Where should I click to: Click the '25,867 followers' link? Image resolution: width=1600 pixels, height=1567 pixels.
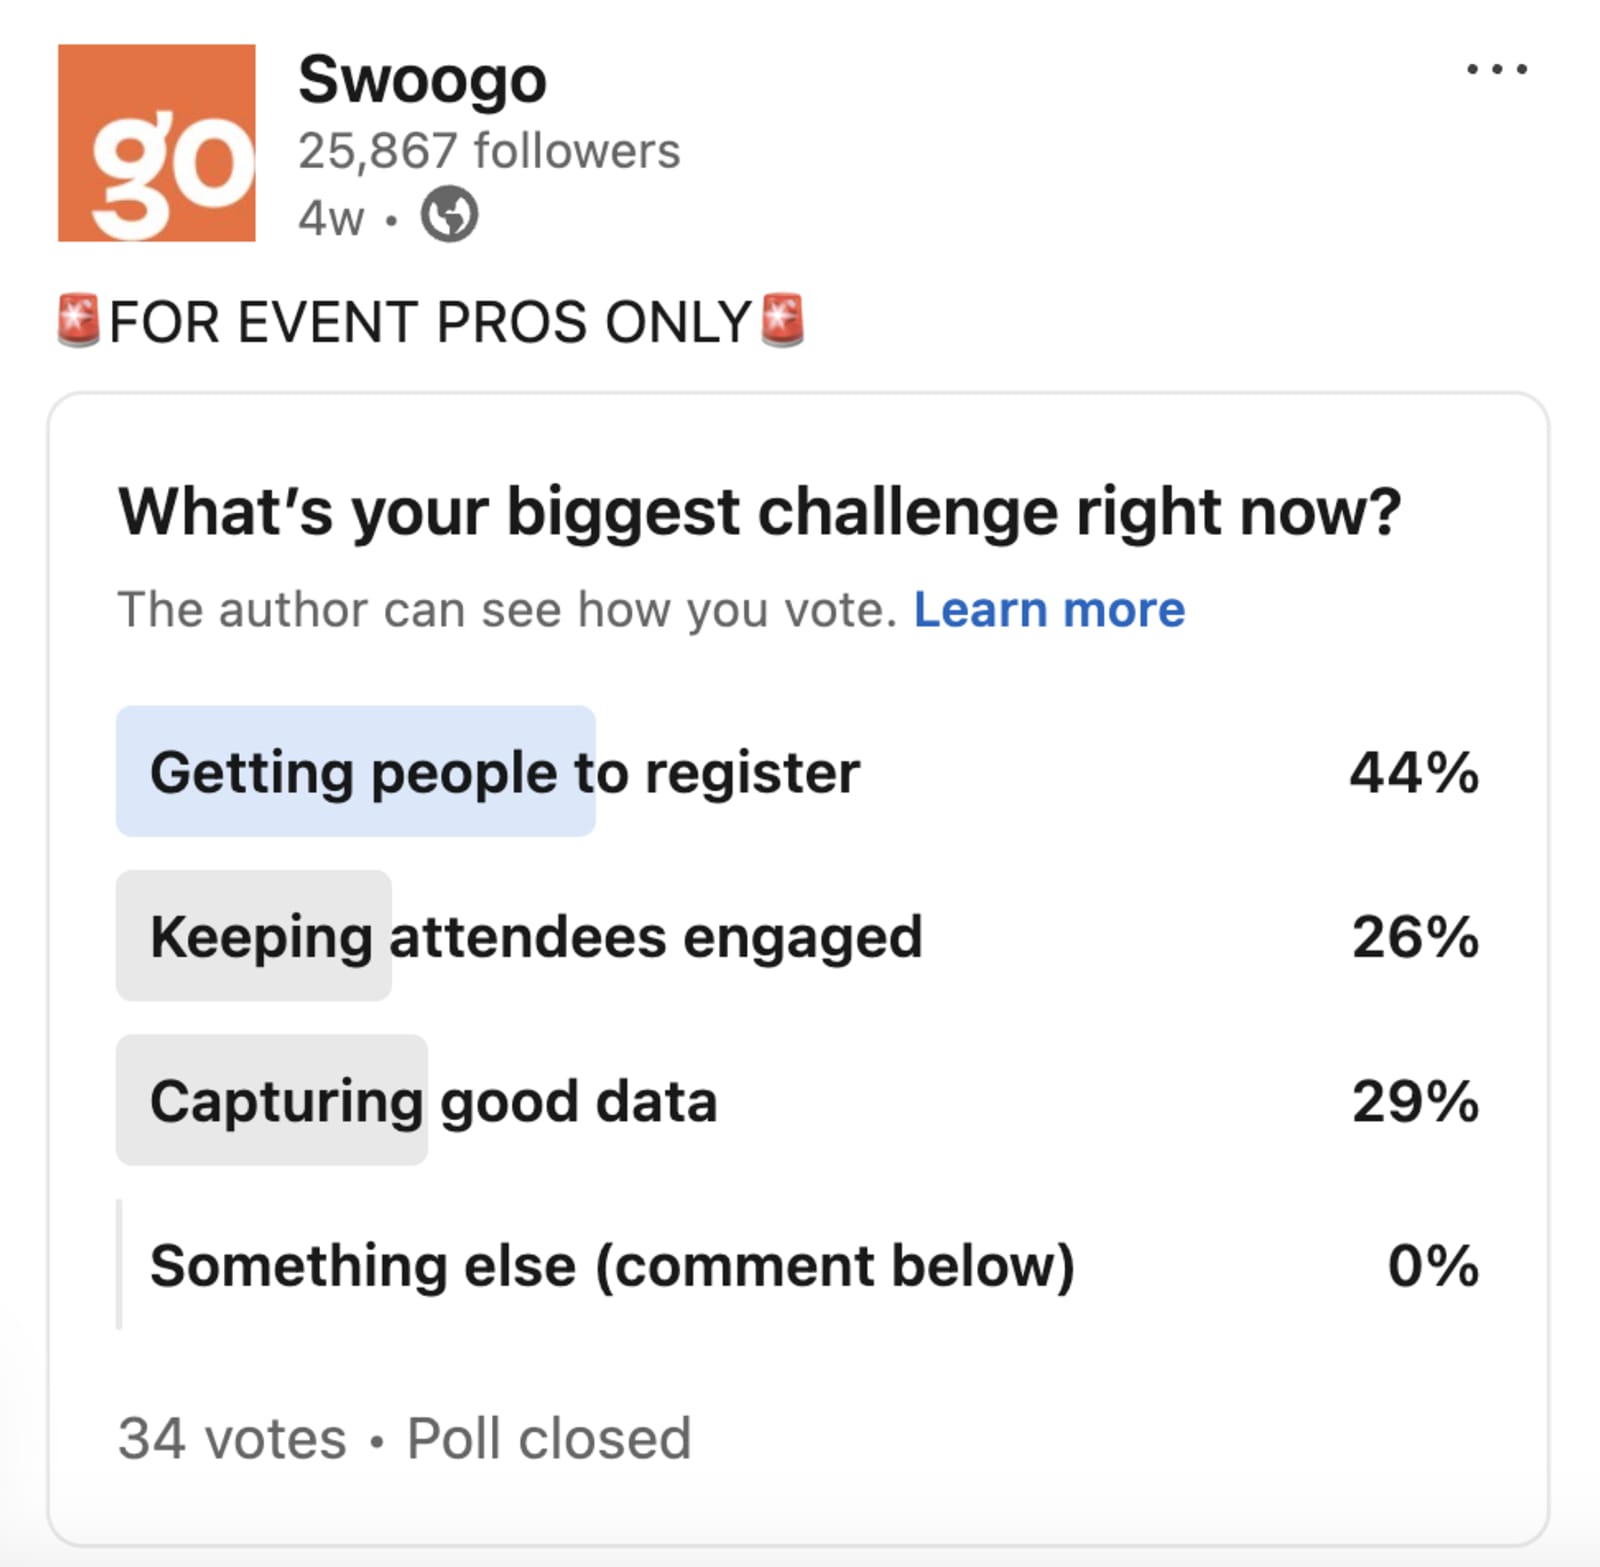click(489, 150)
